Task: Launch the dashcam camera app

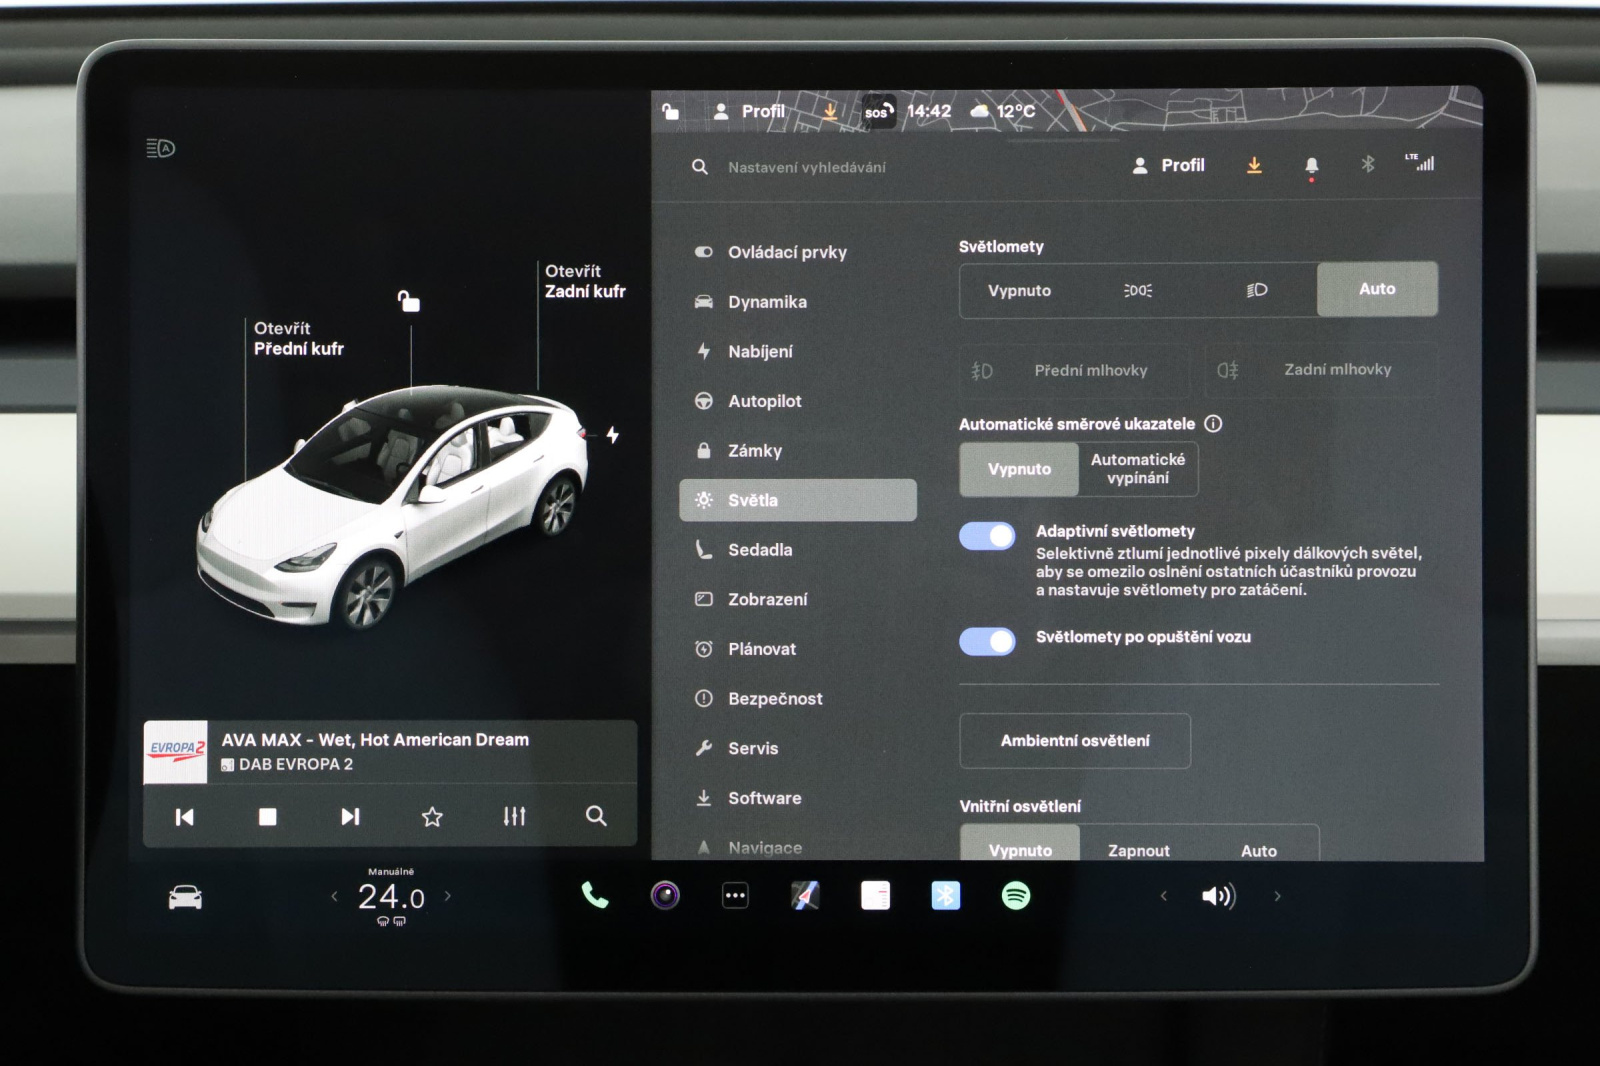Action: 665,896
